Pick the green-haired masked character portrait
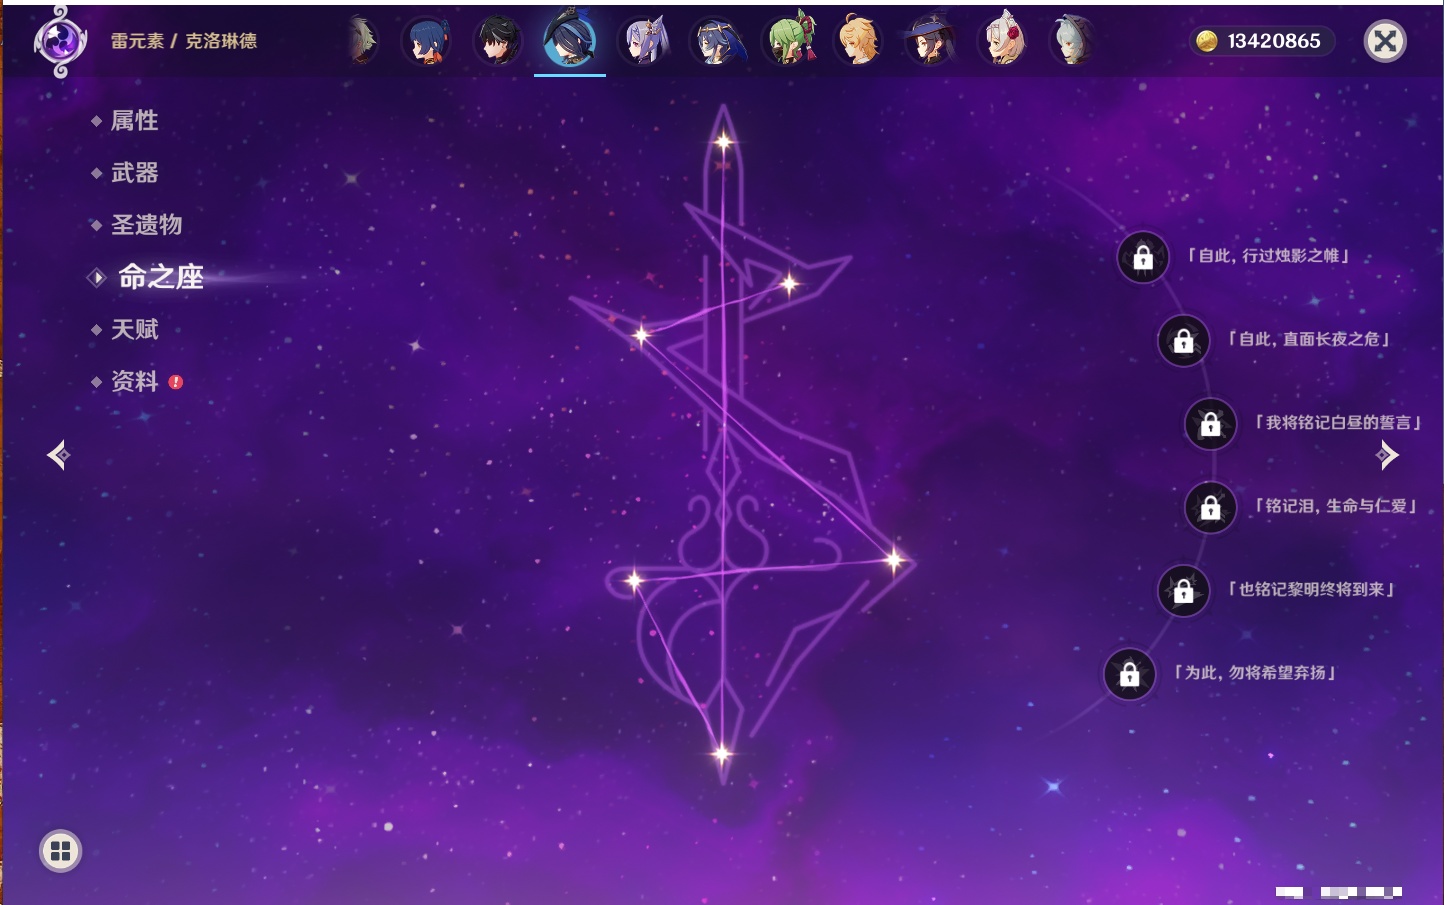 click(x=789, y=40)
